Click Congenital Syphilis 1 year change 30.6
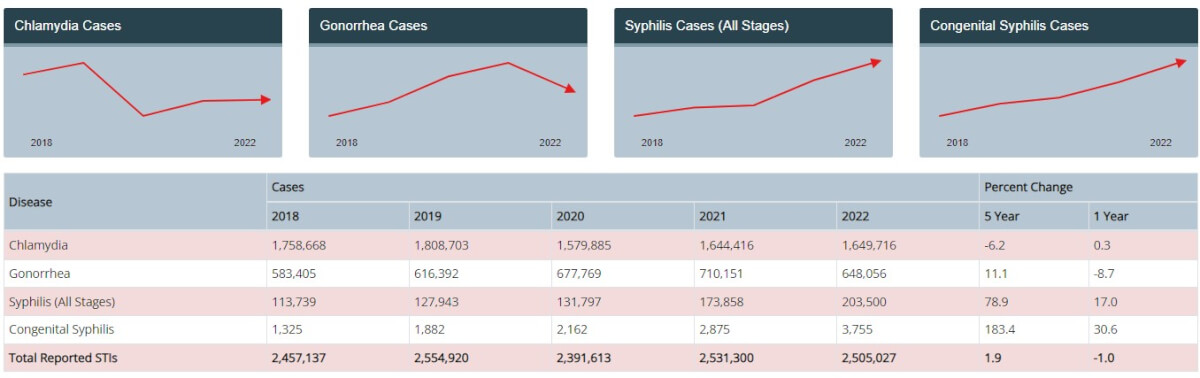The width and height of the screenshot is (1200, 378). [1105, 329]
